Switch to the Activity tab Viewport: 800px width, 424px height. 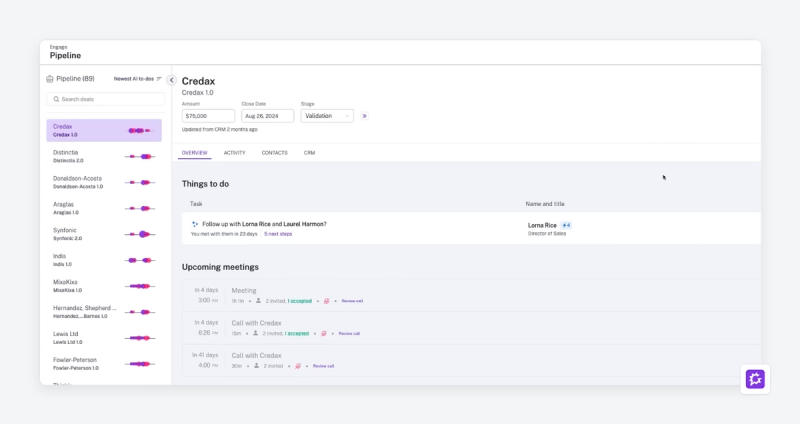(234, 153)
